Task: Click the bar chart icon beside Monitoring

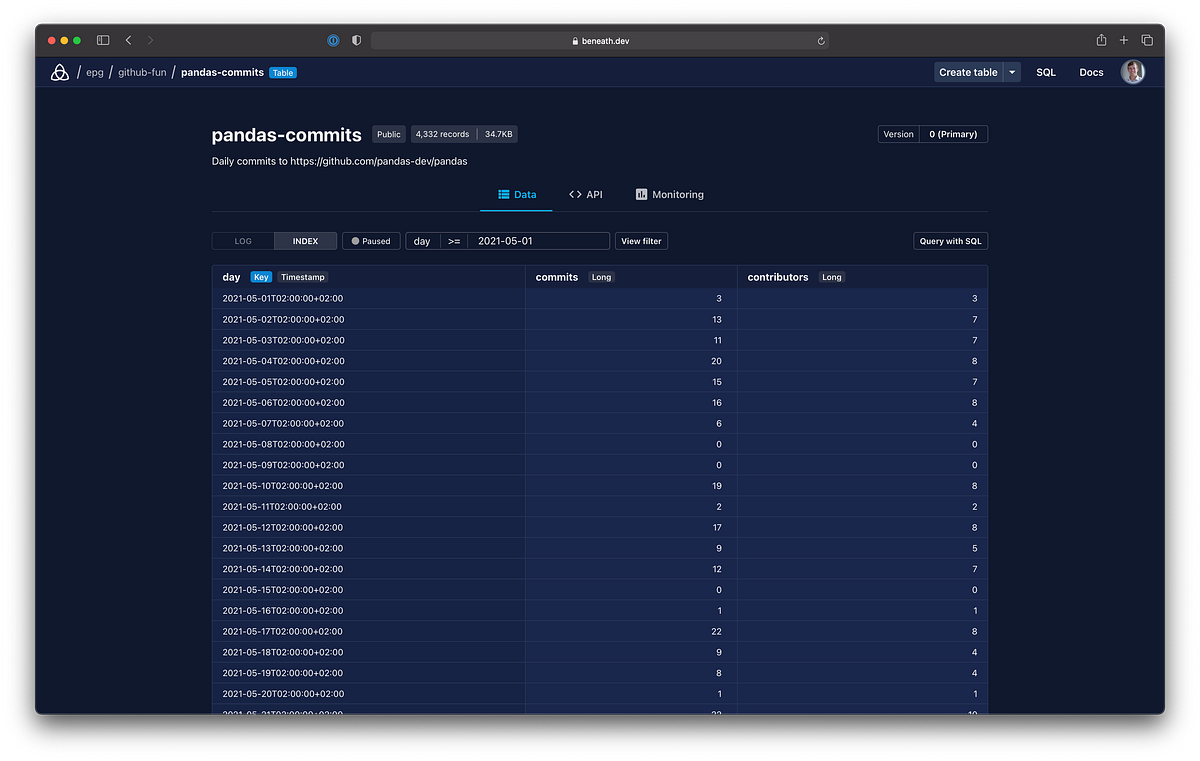Action: (x=640, y=194)
